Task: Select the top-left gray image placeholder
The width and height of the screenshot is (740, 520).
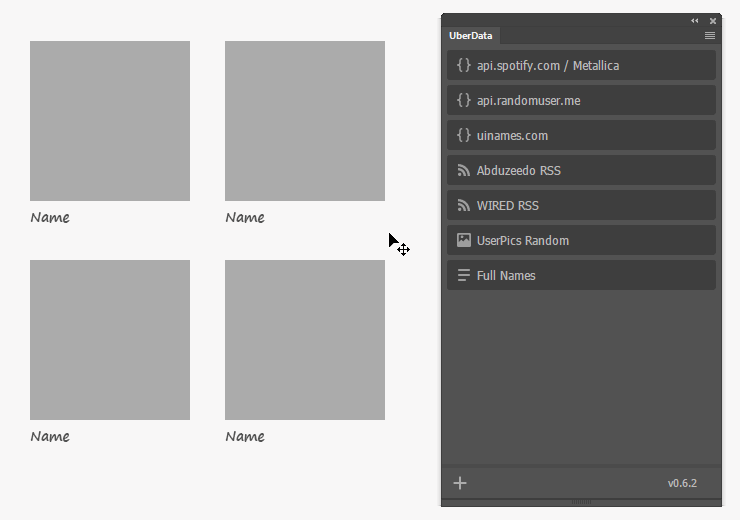Action: tap(110, 121)
